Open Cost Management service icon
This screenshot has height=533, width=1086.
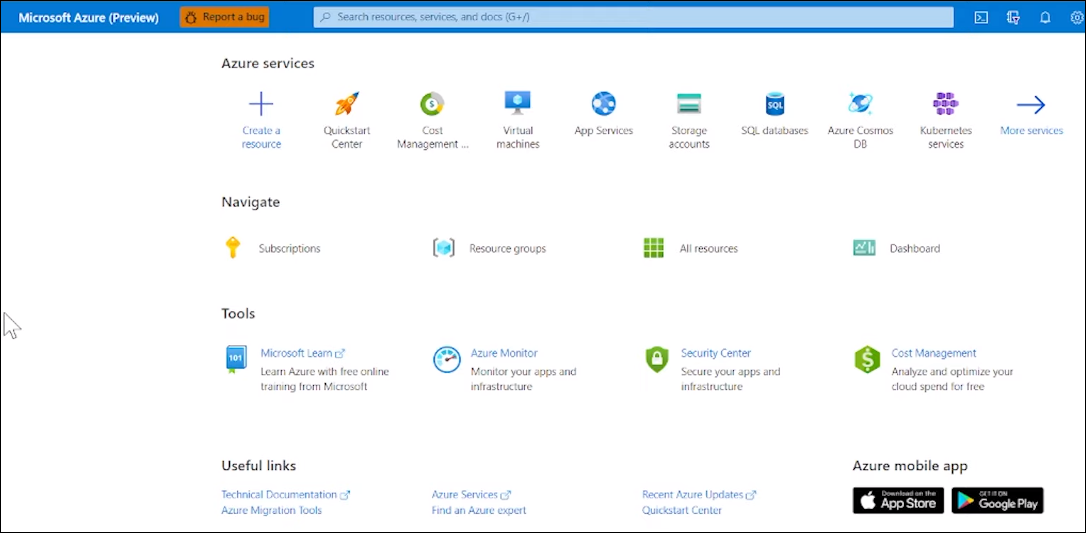432,104
